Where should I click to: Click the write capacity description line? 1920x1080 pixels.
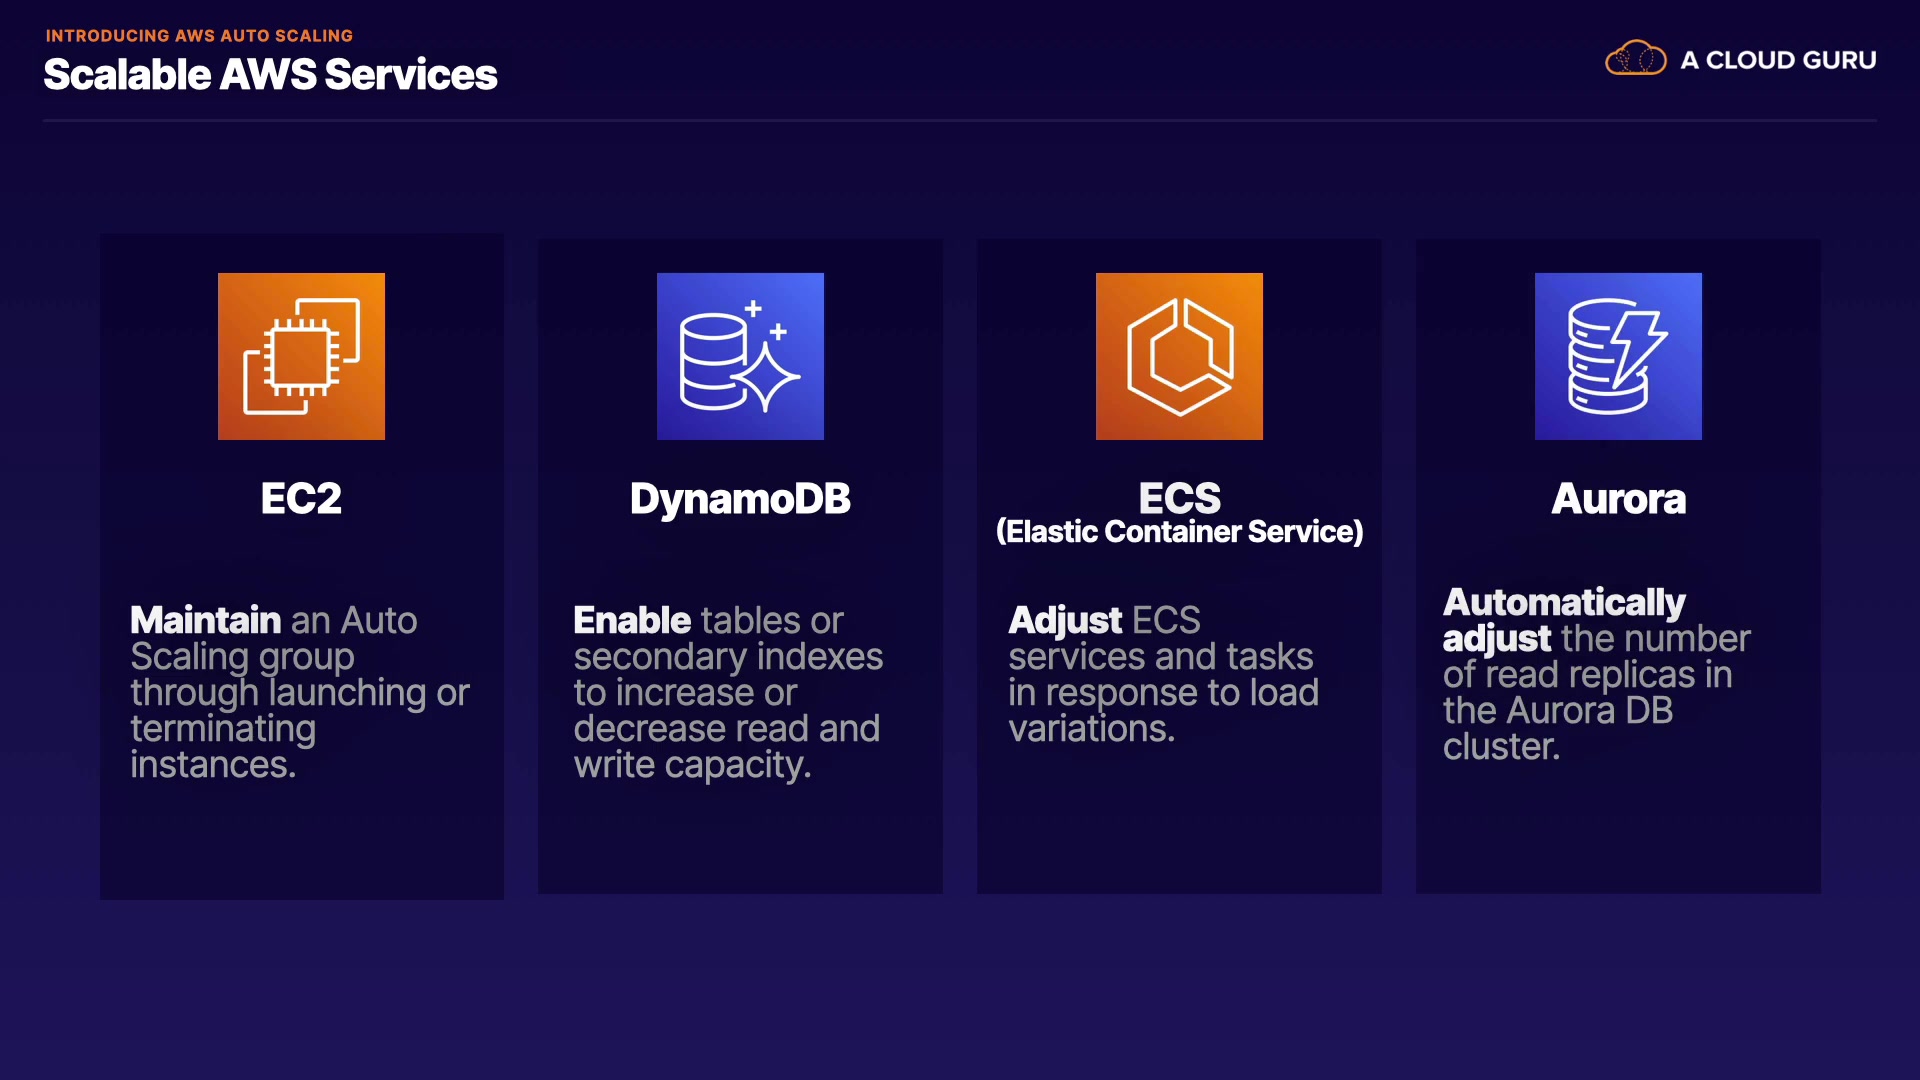(x=692, y=765)
